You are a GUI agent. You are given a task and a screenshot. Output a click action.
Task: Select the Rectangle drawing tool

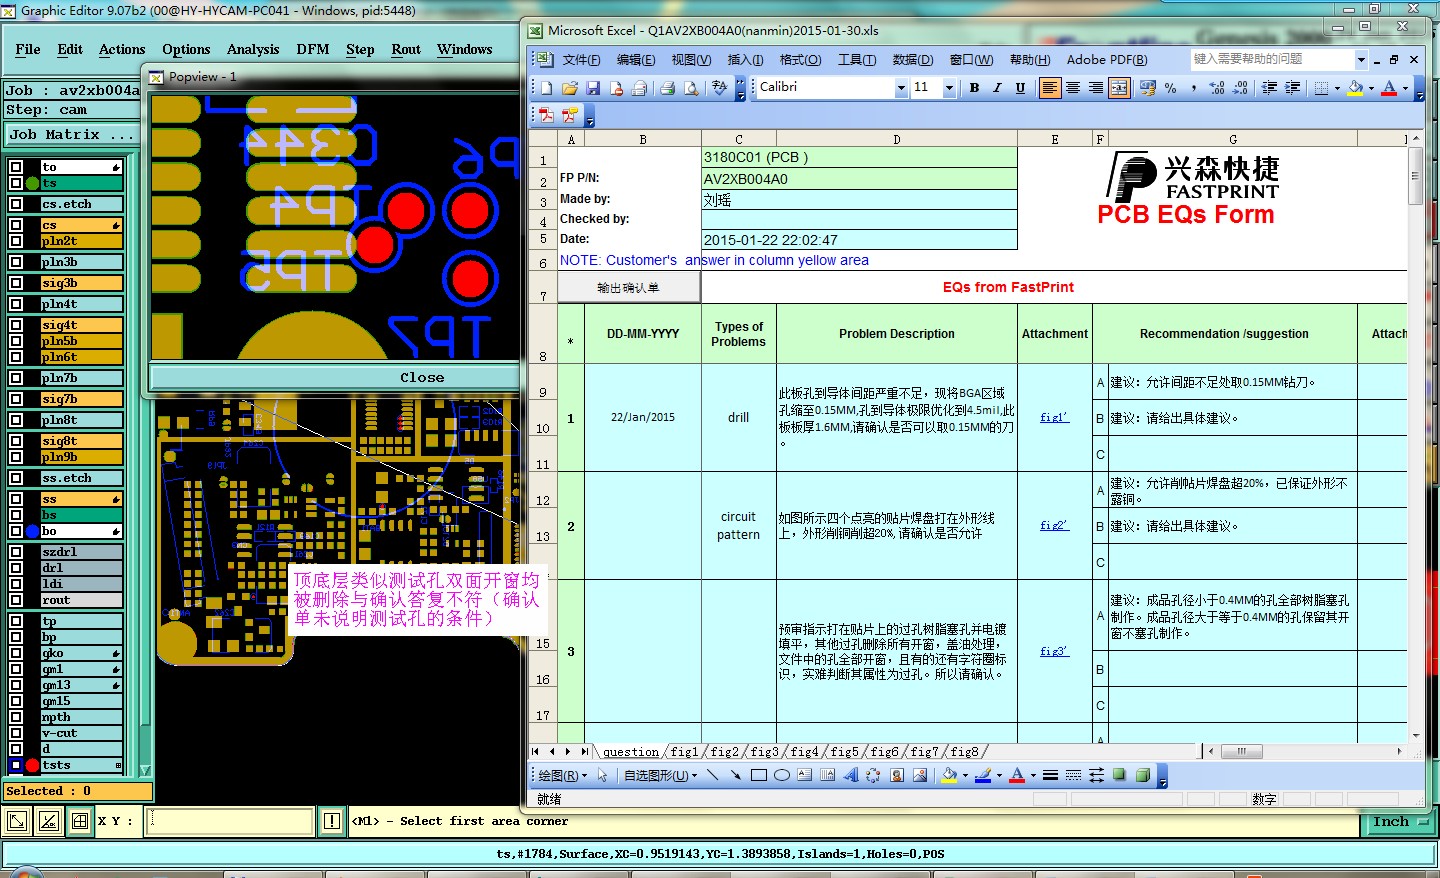click(759, 775)
